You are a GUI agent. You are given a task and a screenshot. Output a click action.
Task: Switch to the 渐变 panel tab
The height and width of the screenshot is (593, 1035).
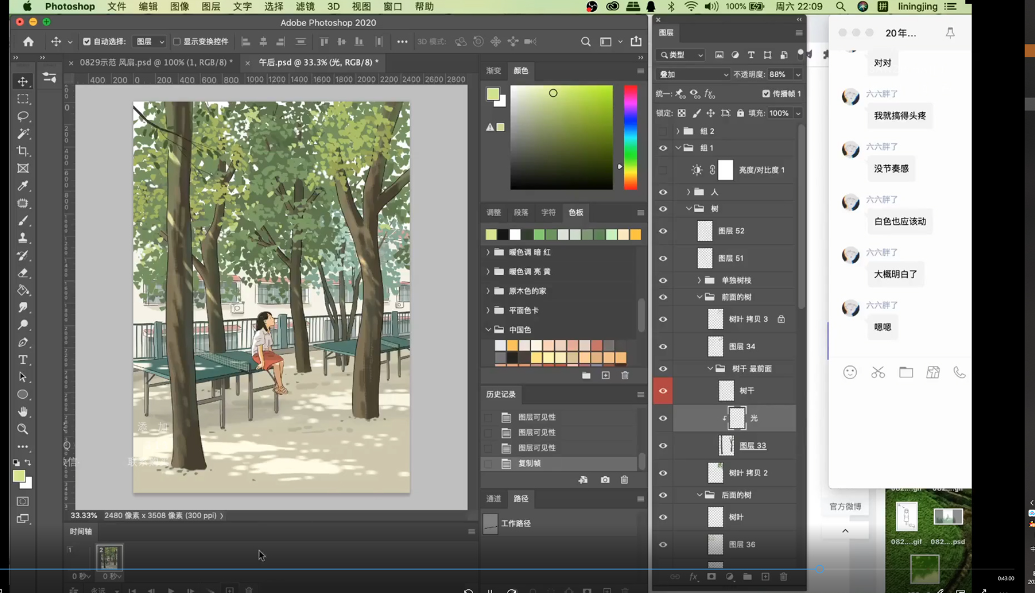[494, 71]
